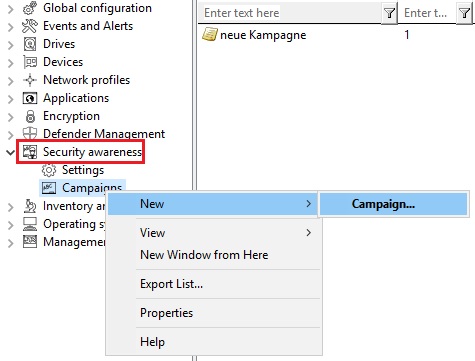Screen dimensions: 475x361
Task: Click the Network profiles icon
Action: coord(30,80)
